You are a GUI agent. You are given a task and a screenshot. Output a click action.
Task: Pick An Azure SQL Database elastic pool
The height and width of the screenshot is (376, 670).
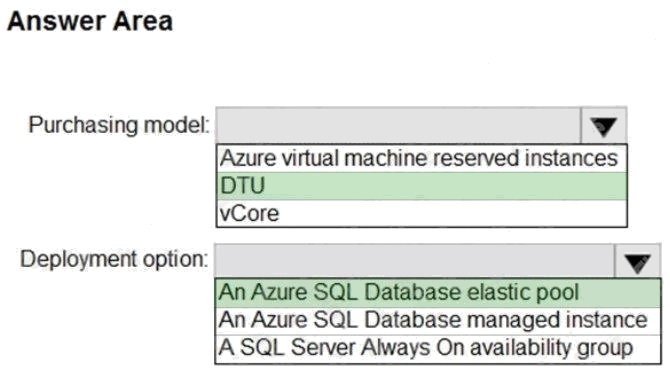pyautogui.click(x=438, y=293)
